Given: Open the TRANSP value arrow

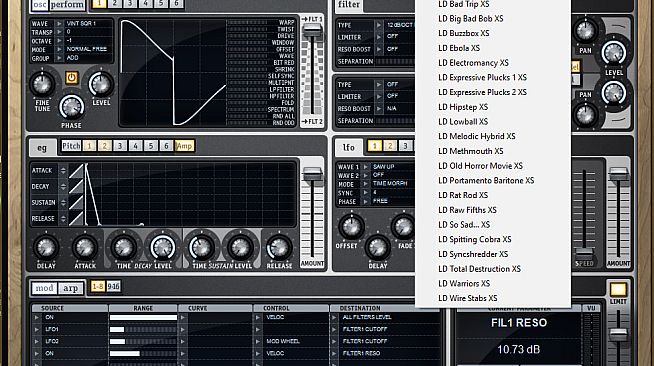Looking at the screenshot, I should (x=59, y=32).
